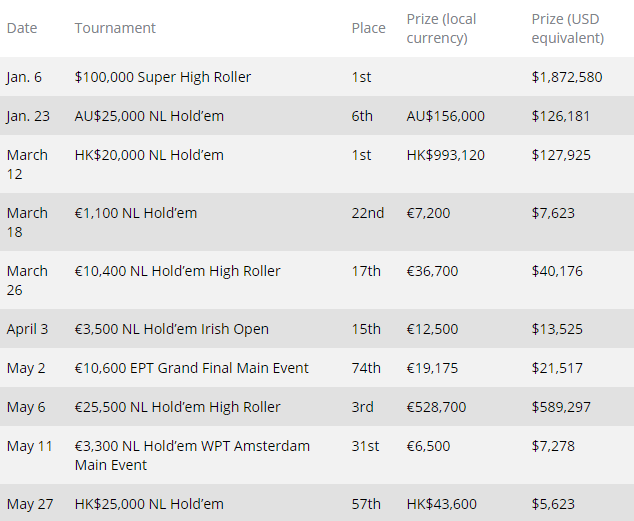634x521 pixels.
Task: Click the Place column header
Action: click(x=368, y=28)
